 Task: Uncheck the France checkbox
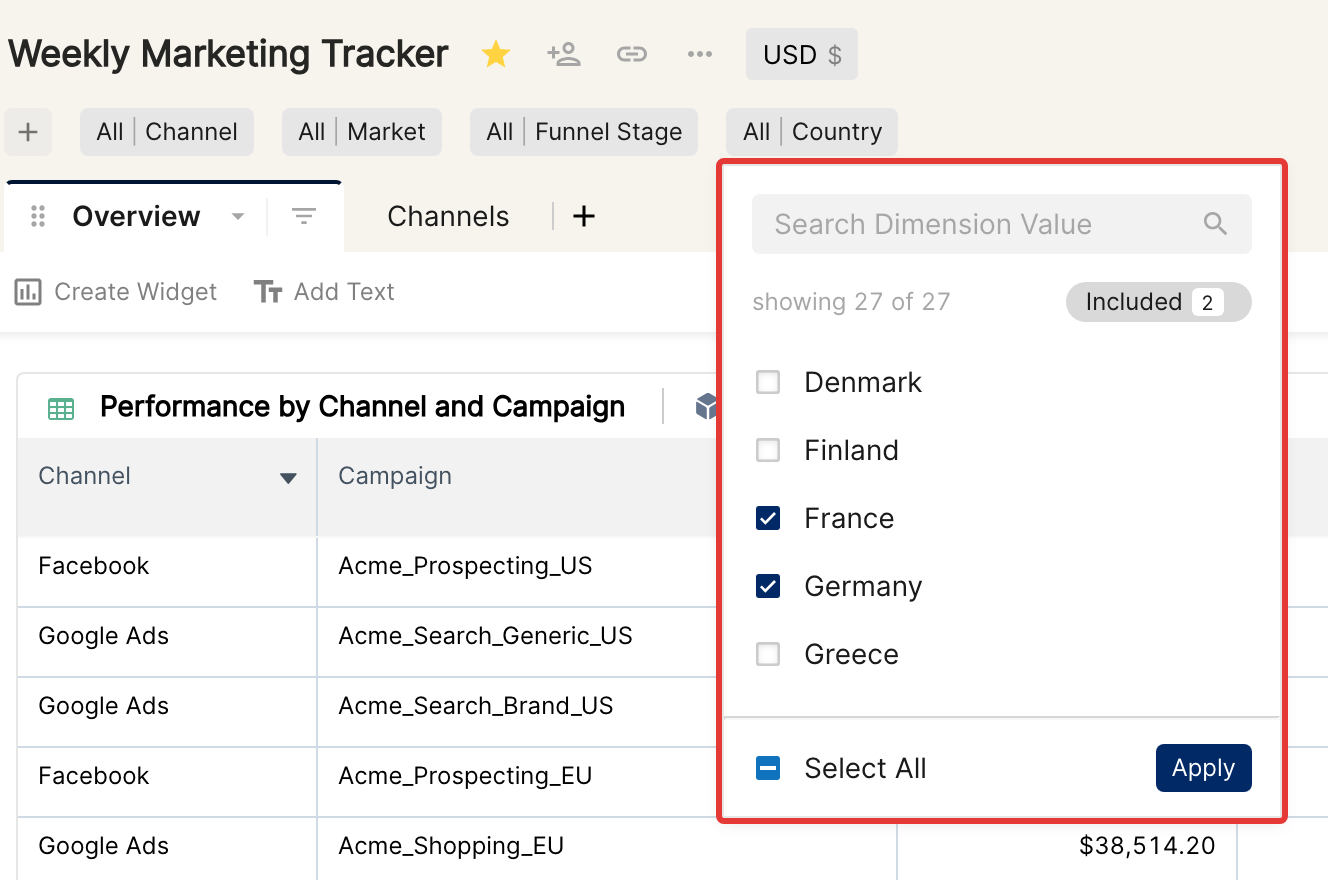click(768, 518)
